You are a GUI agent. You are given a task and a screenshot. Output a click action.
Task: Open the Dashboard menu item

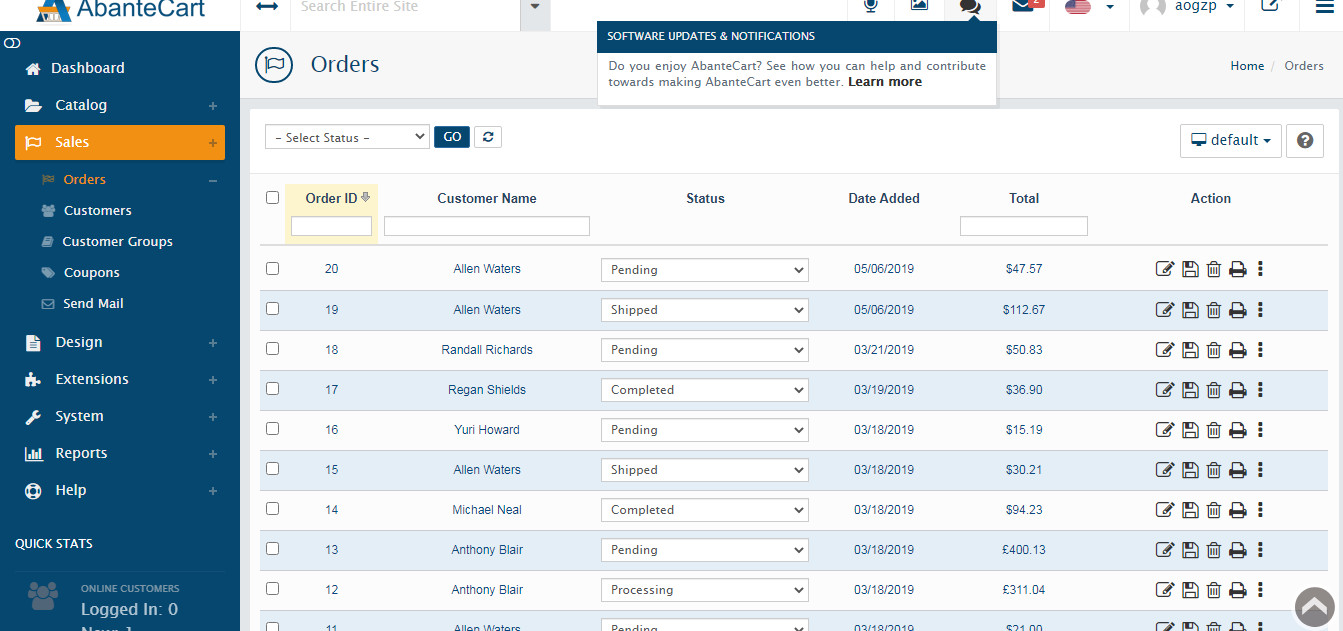88,68
